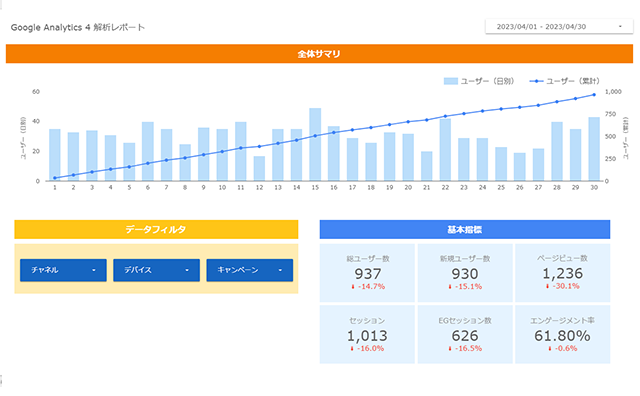Click the -0.6% change indicator
Screen dimensions: 640x396
tap(562, 349)
